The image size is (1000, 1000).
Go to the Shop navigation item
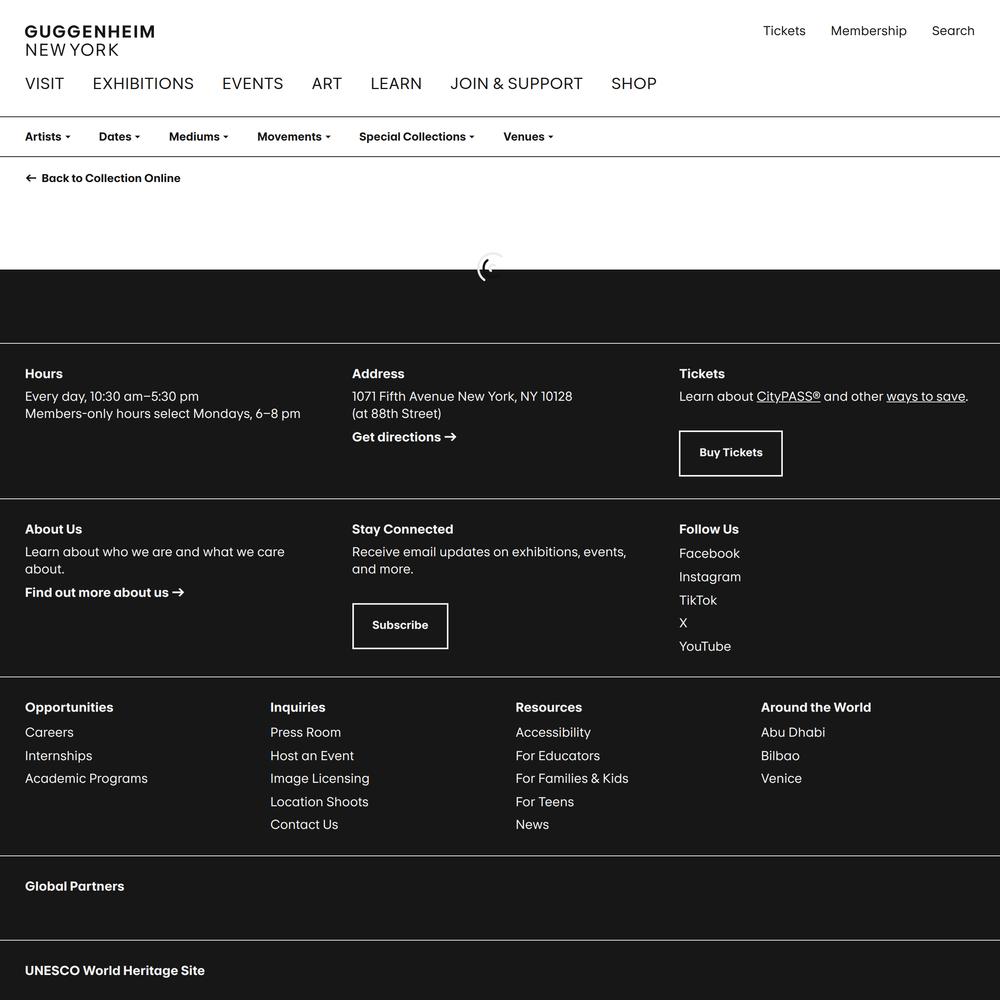(633, 84)
